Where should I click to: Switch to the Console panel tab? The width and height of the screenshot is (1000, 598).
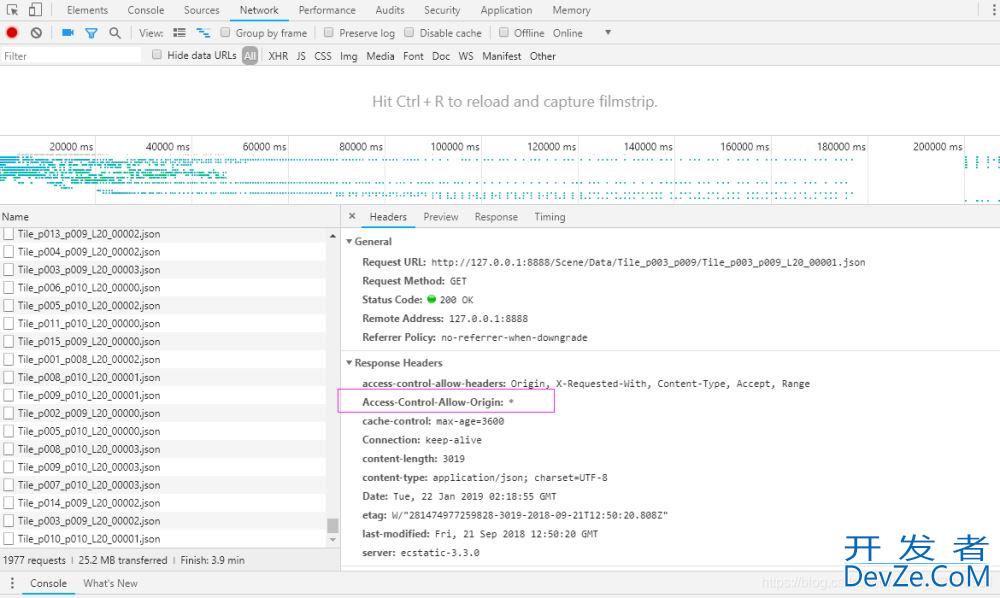pyautogui.click(x=145, y=10)
